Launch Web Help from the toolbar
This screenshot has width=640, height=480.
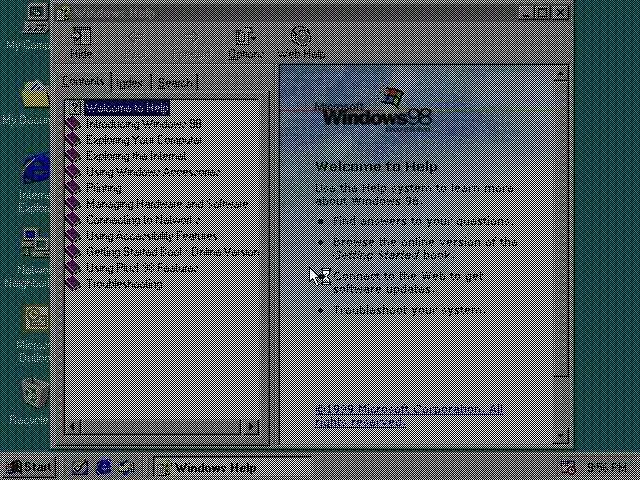click(x=301, y=42)
